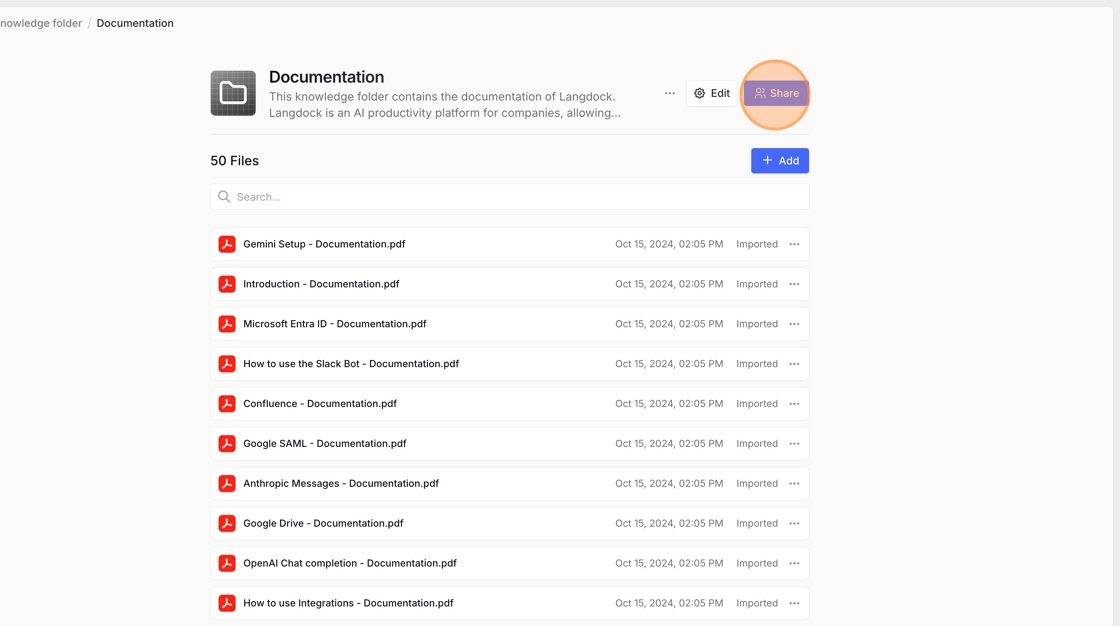Screen dimensions: 1120x626
Task: Click the Confluence PDF file icon
Action: [227, 404]
